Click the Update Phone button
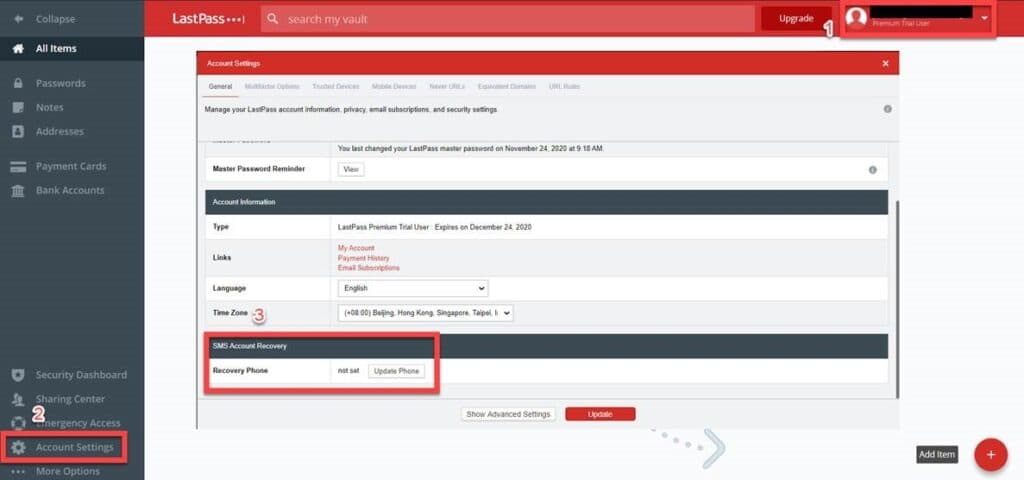 [396, 371]
